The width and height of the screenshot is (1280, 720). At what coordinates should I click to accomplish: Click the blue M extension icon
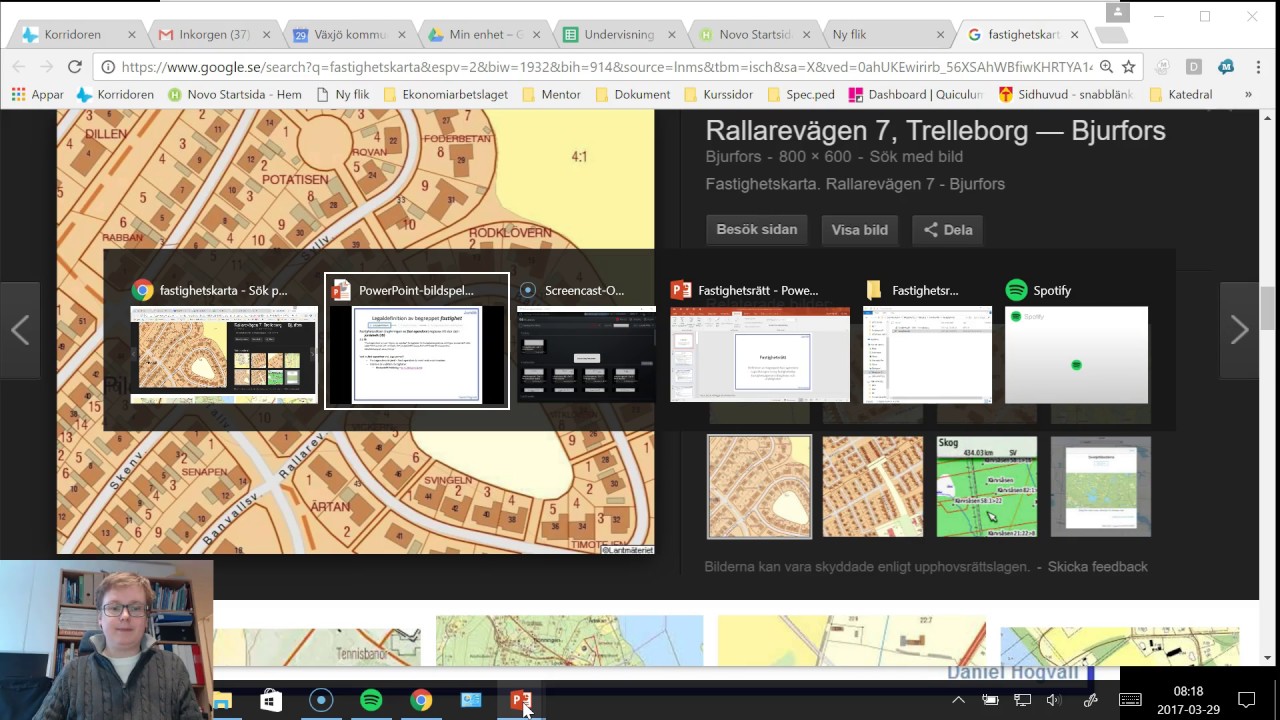pyautogui.click(x=1226, y=67)
